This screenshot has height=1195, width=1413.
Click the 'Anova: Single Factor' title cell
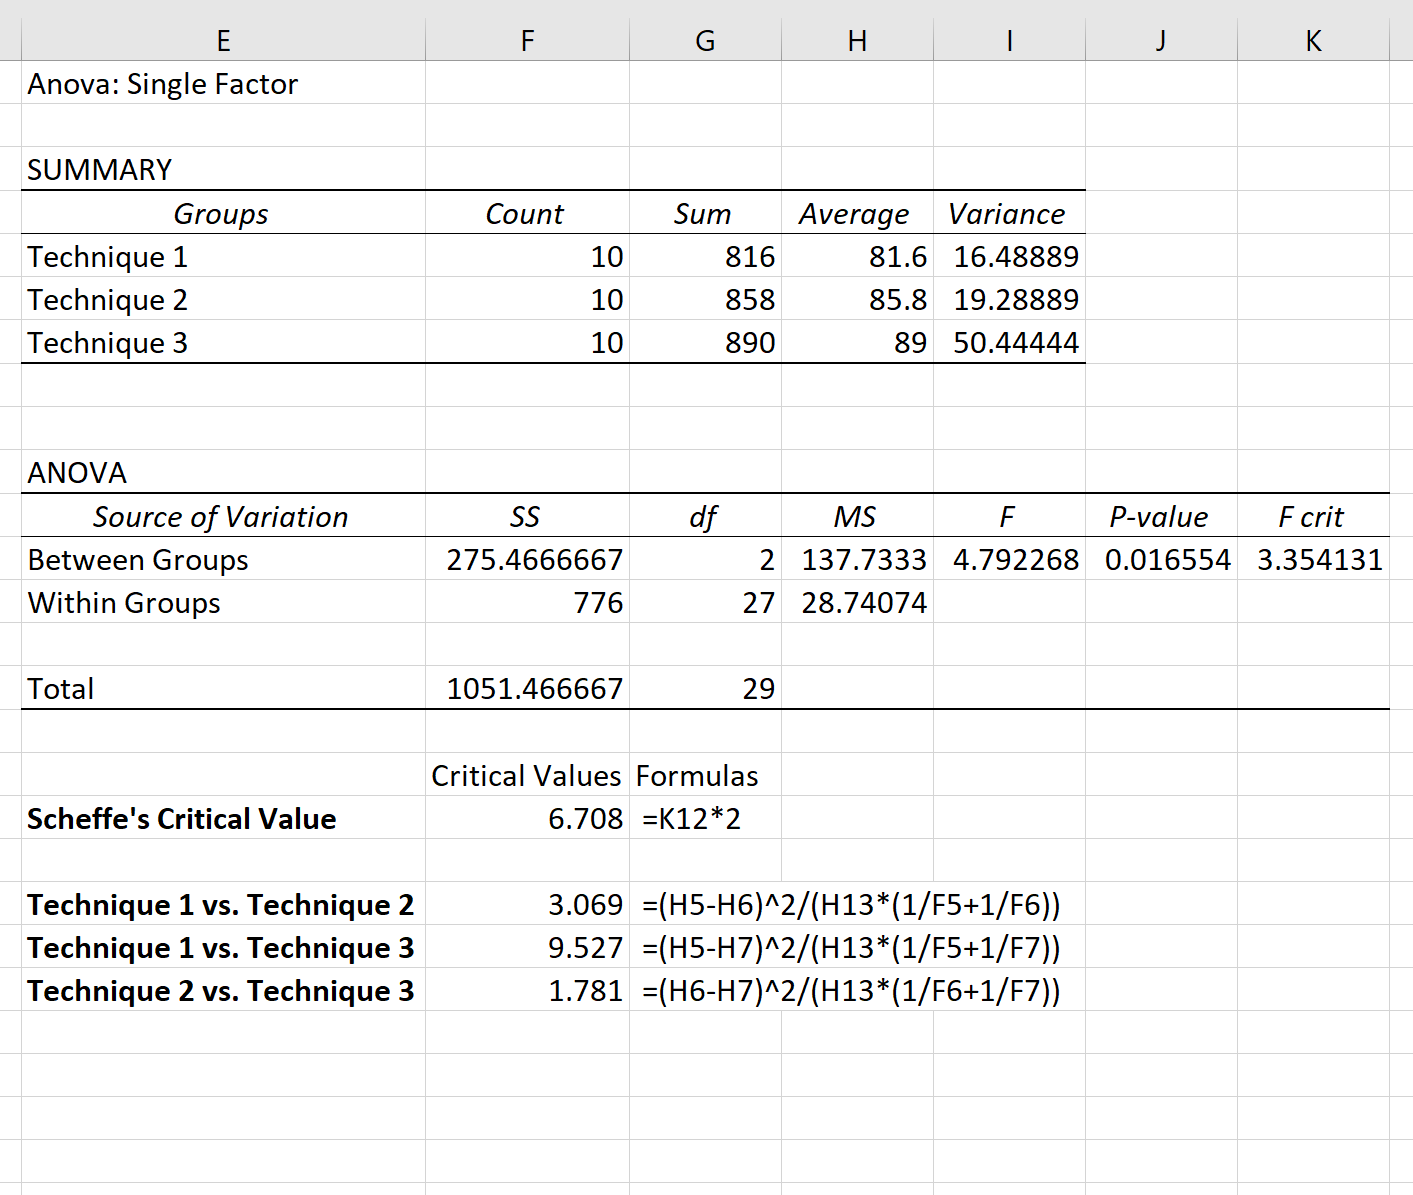click(223, 83)
